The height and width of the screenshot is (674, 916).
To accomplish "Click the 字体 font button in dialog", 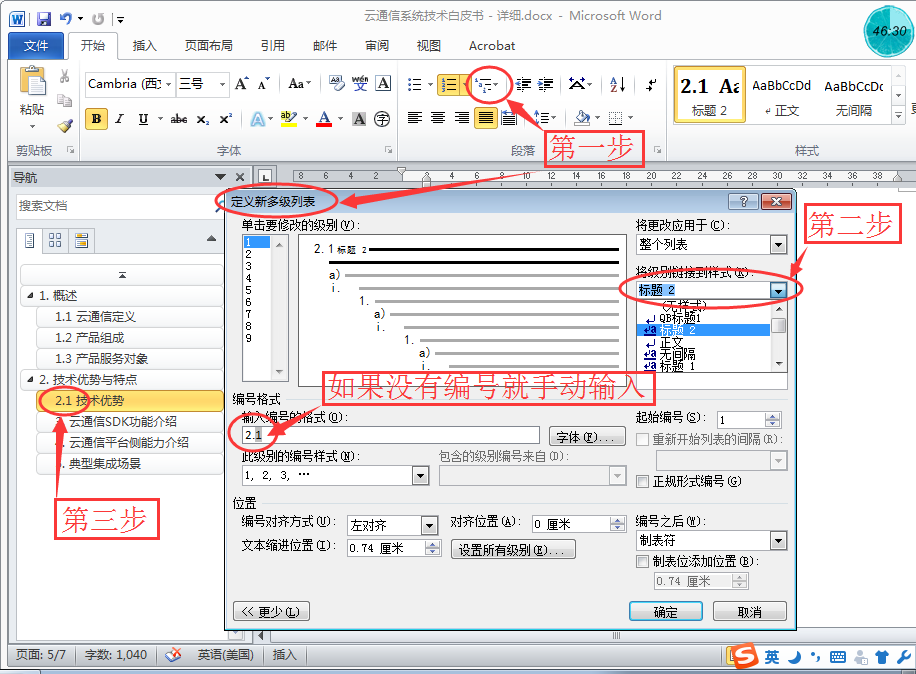I will pyautogui.click(x=587, y=436).
